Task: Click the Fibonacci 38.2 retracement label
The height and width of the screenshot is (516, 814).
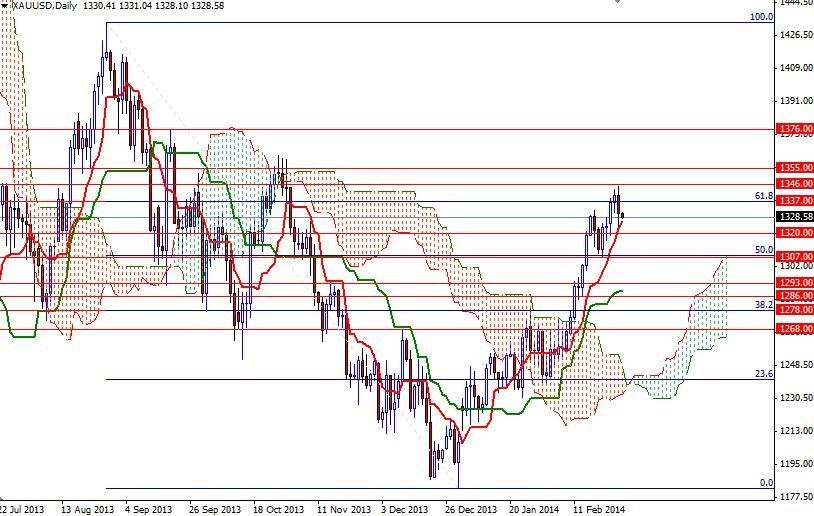Action: (x=764, y=304)
